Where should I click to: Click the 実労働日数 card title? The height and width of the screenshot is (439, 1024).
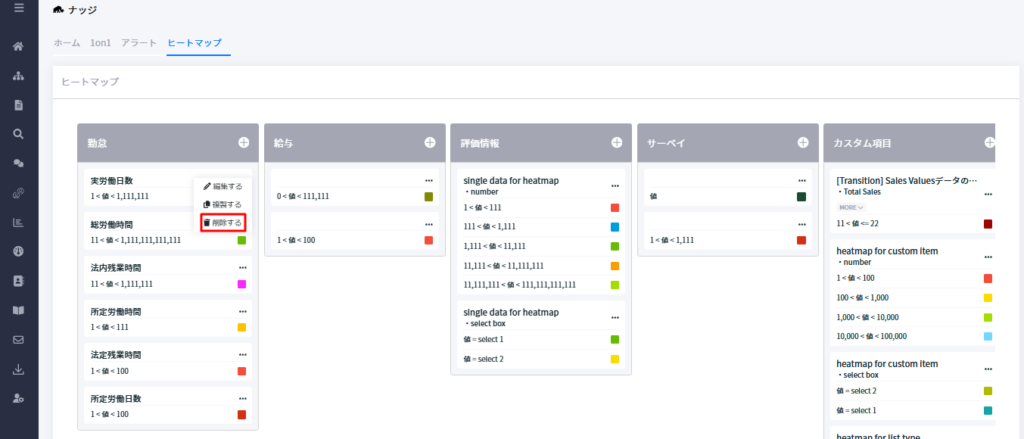(x=112, y=181)
